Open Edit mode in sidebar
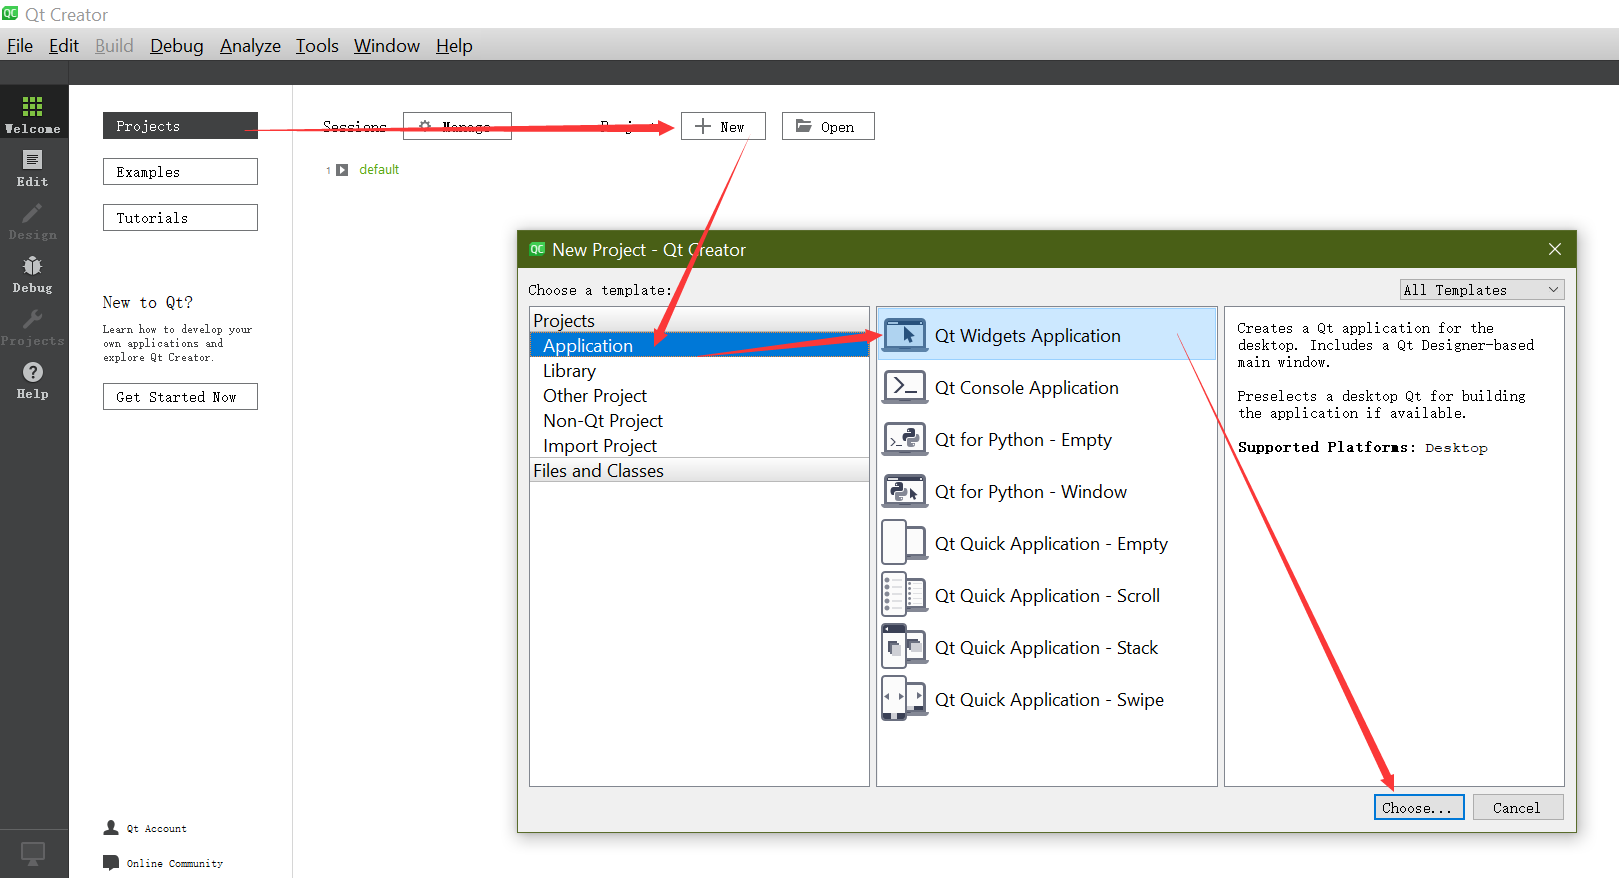1619x878 pixels. coord(33,167)
